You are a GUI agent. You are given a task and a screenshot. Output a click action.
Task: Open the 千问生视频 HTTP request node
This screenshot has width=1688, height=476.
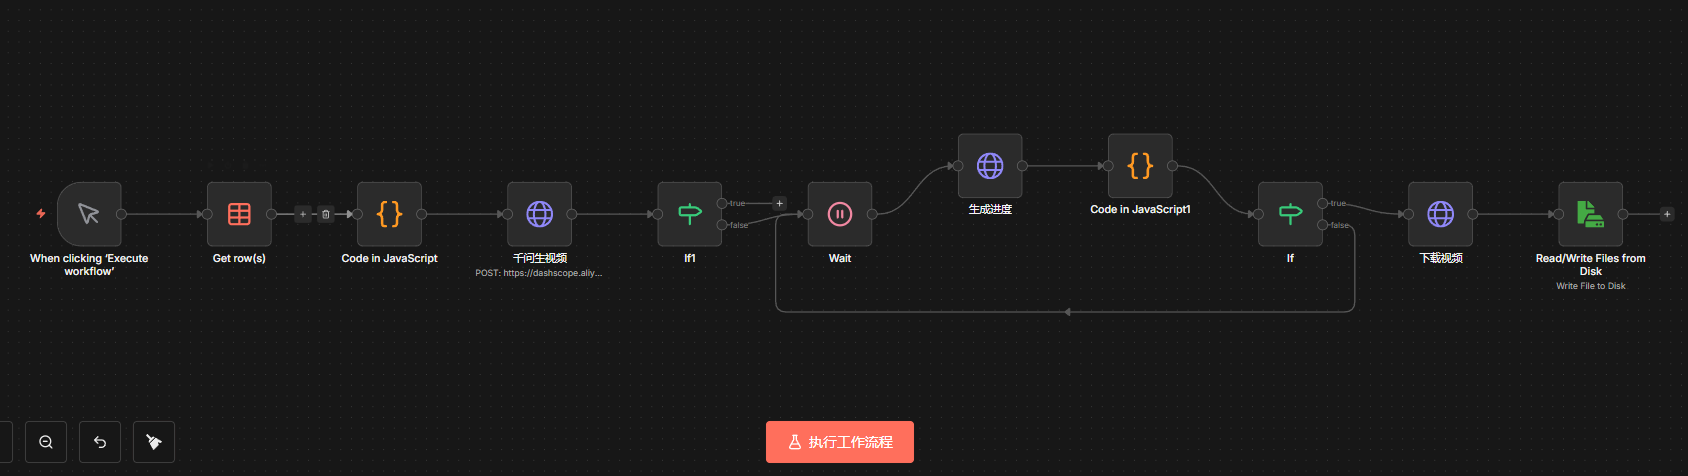coord(539,214)
